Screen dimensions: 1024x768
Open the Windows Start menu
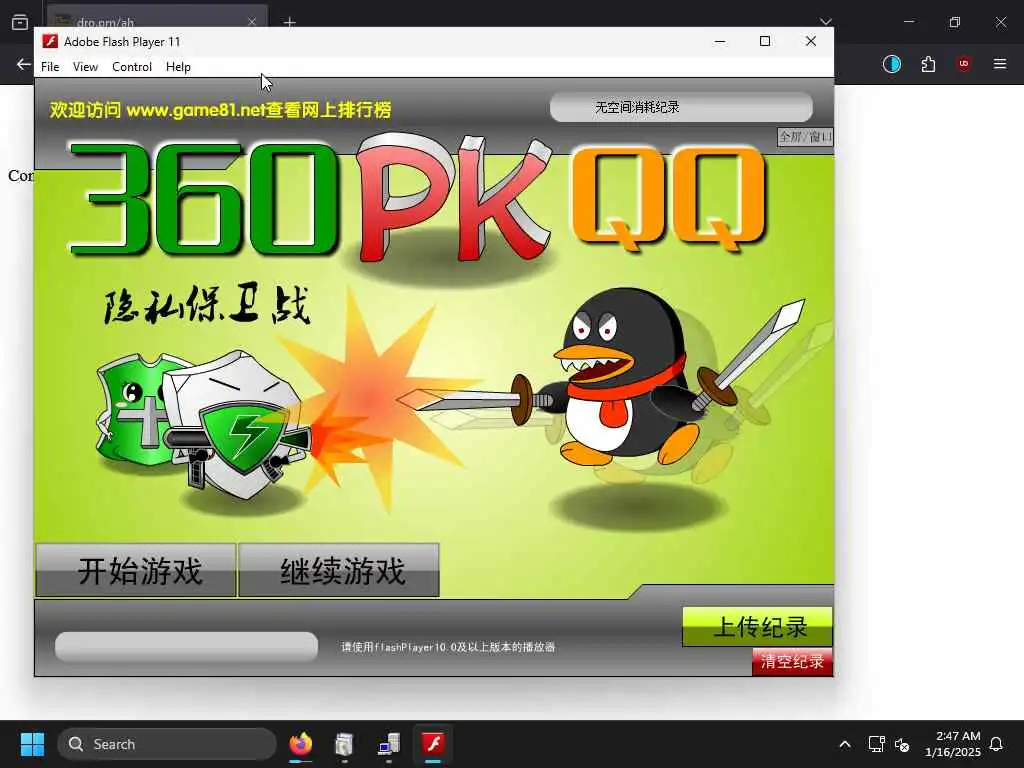(32, 744)
